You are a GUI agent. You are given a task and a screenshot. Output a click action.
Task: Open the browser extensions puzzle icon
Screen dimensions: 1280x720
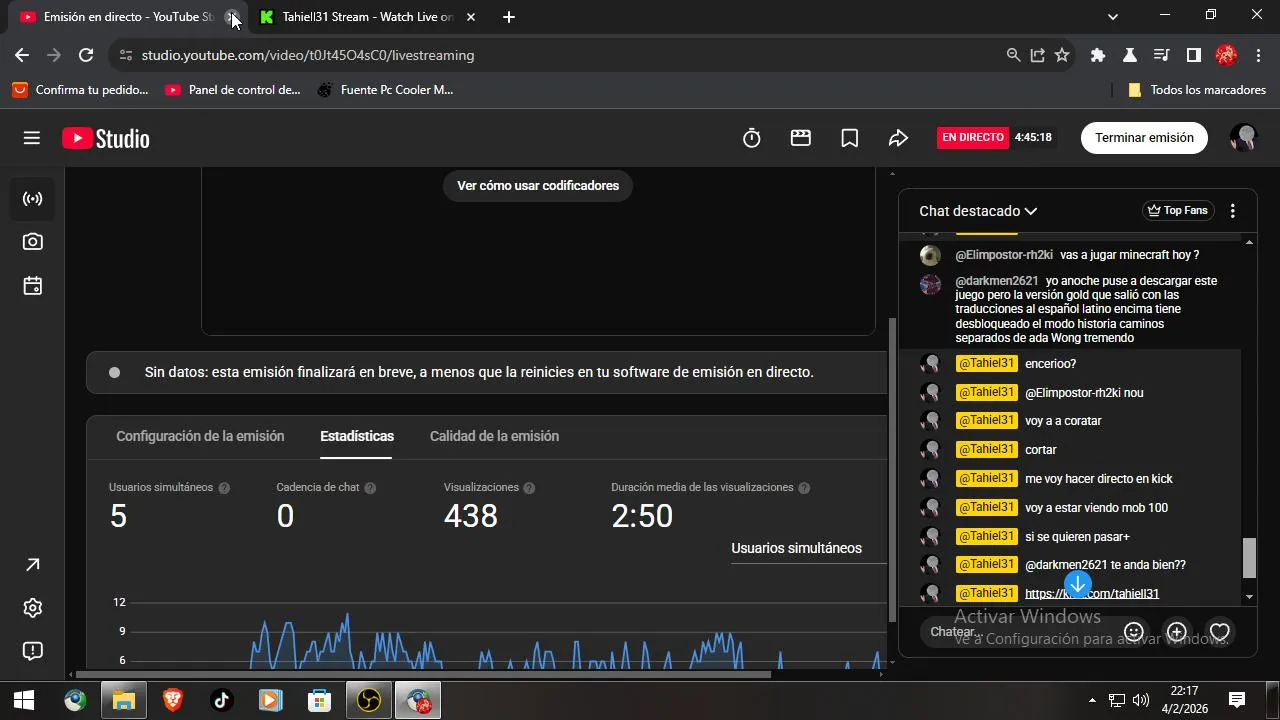click(x=1098, y=55)
